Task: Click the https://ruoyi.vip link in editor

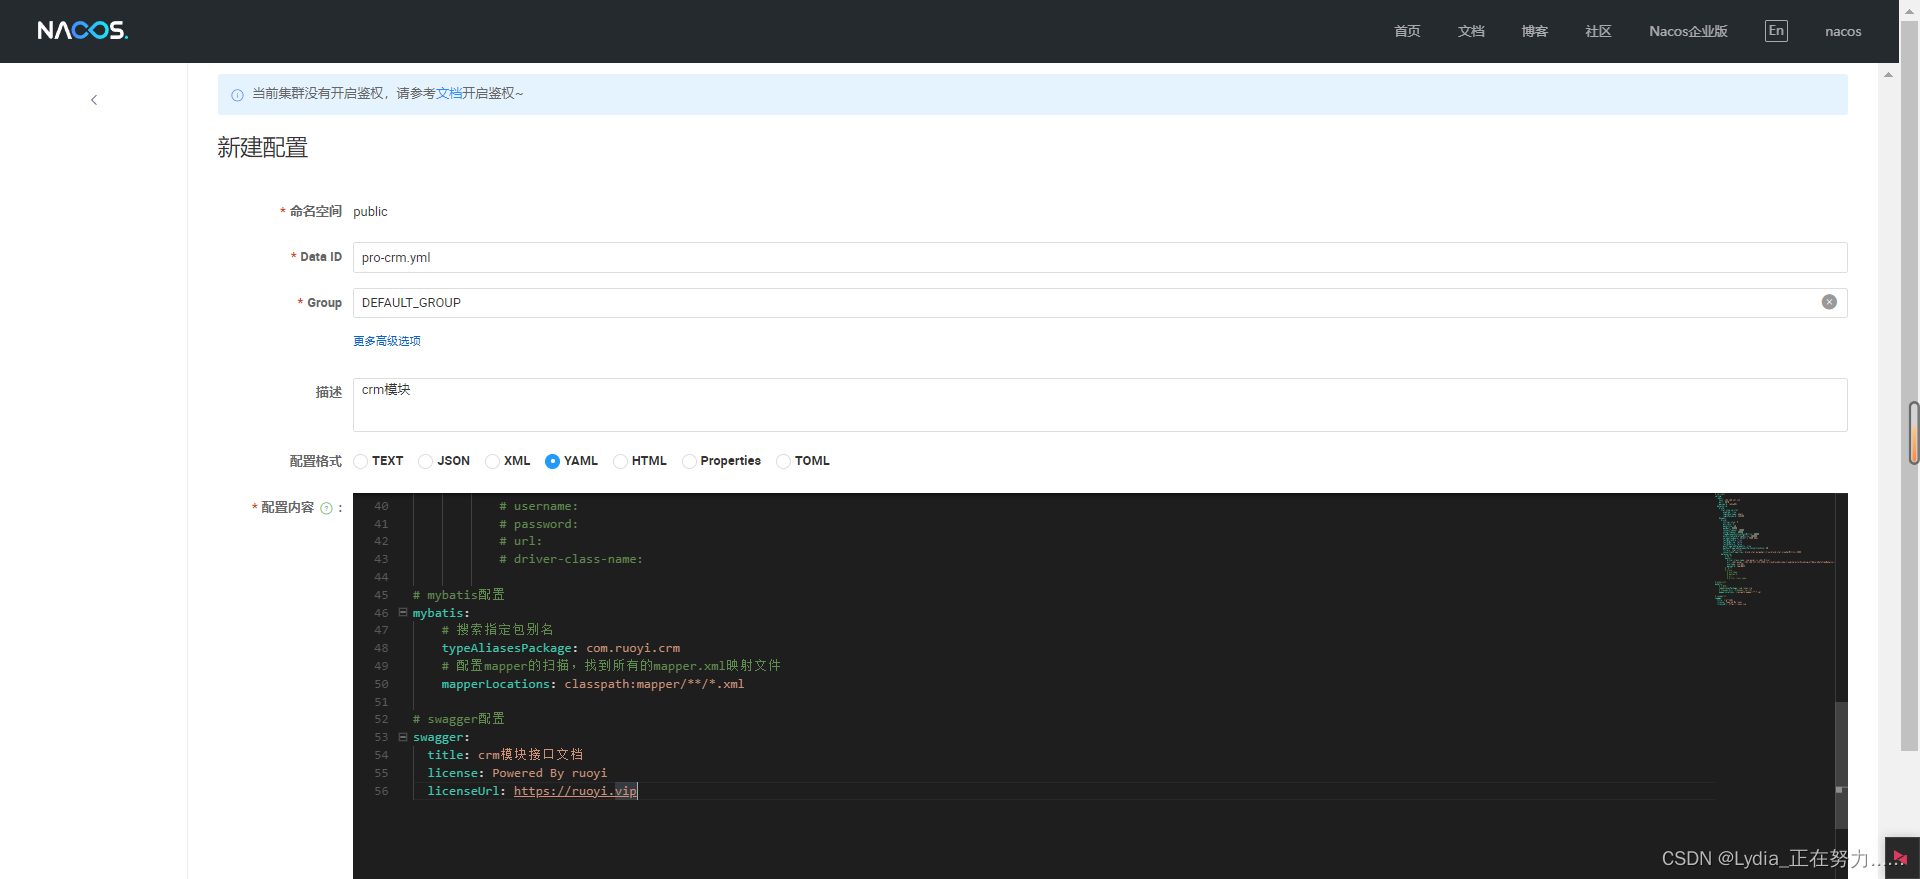Action: click(575, 791)
